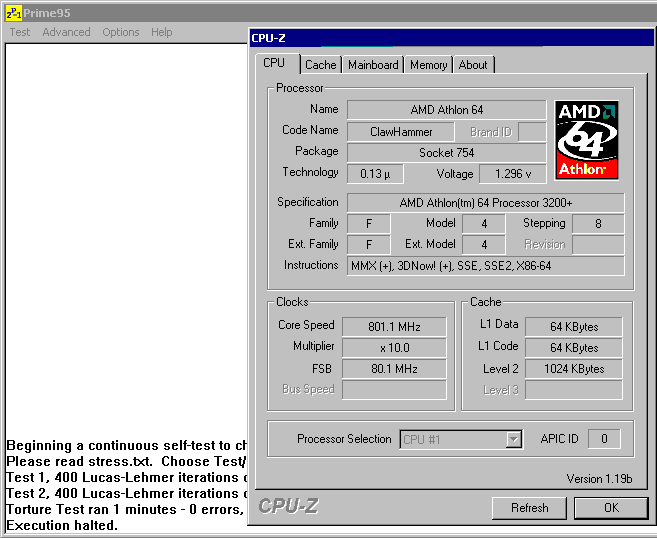The image size is (657, 538).
Task: Click the AMD Athlon 64 logo
Action: point(586,140)
